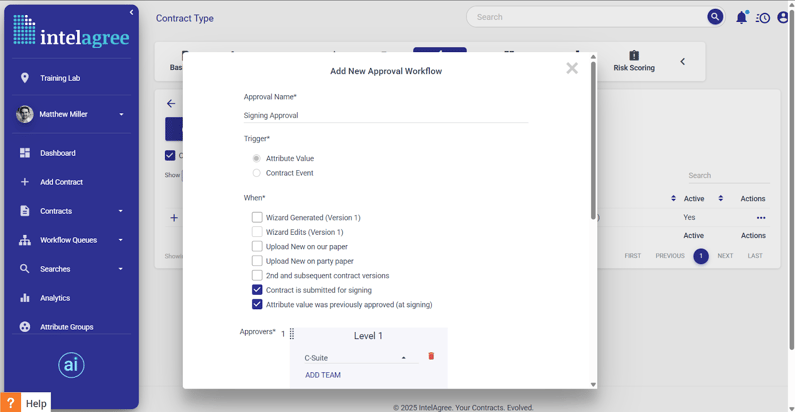
Task: Click the Level 1 drag handle
Action: click(292, 334)
